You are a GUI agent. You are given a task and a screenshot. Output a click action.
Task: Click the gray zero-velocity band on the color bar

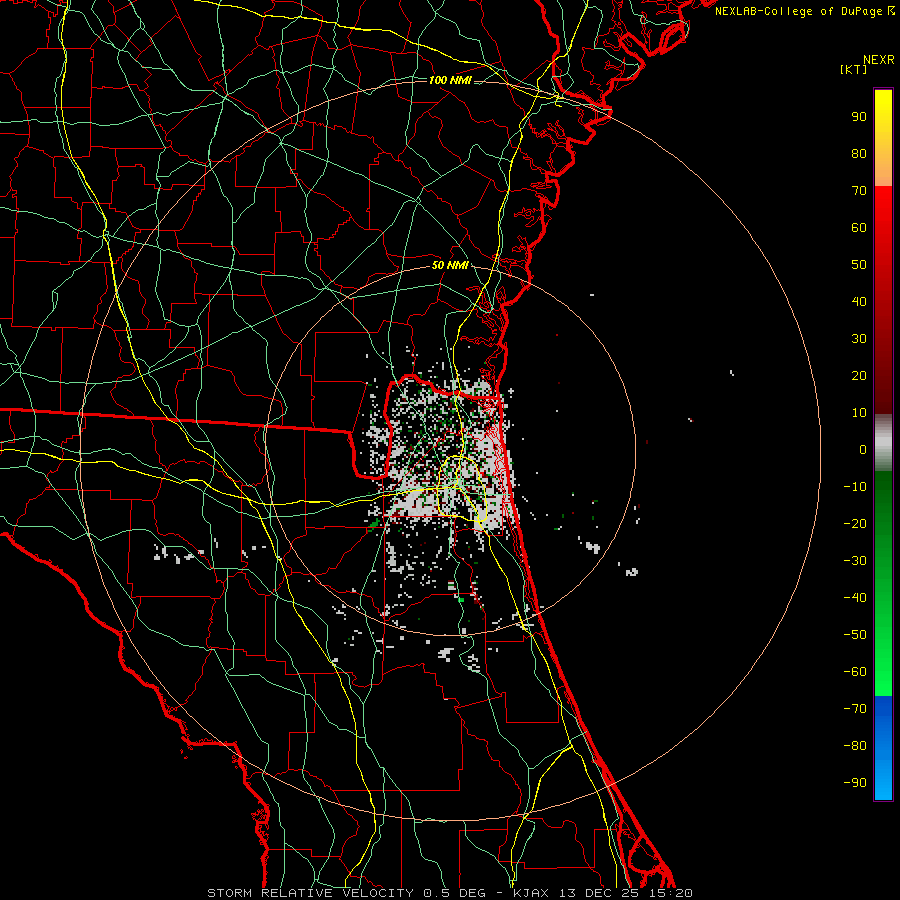pos(883,443)
